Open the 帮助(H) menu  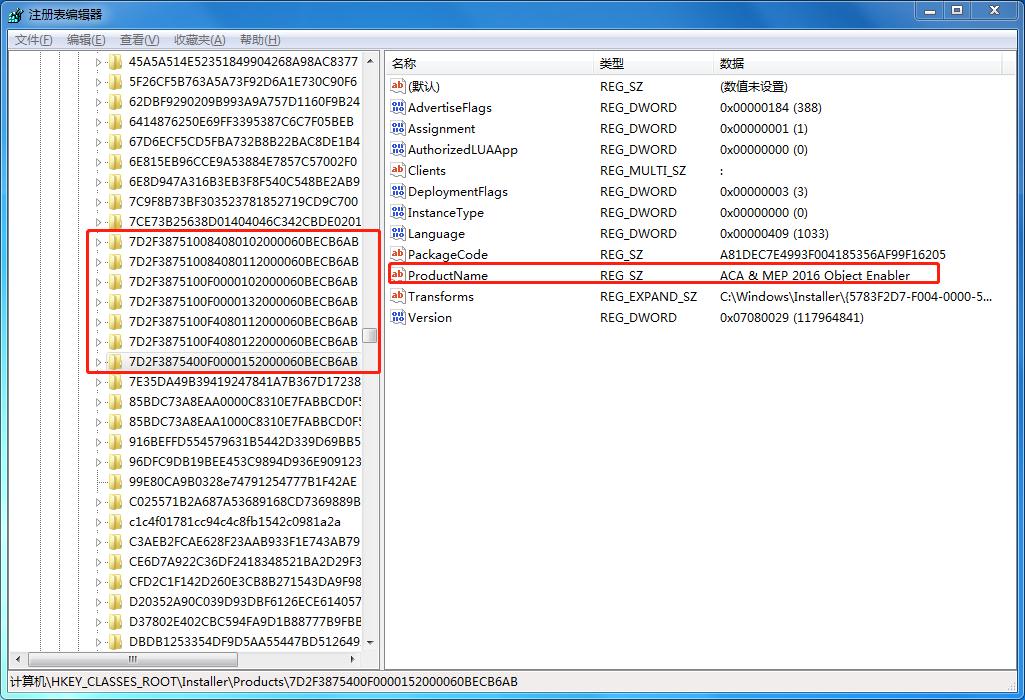click(x=260, y=40)
